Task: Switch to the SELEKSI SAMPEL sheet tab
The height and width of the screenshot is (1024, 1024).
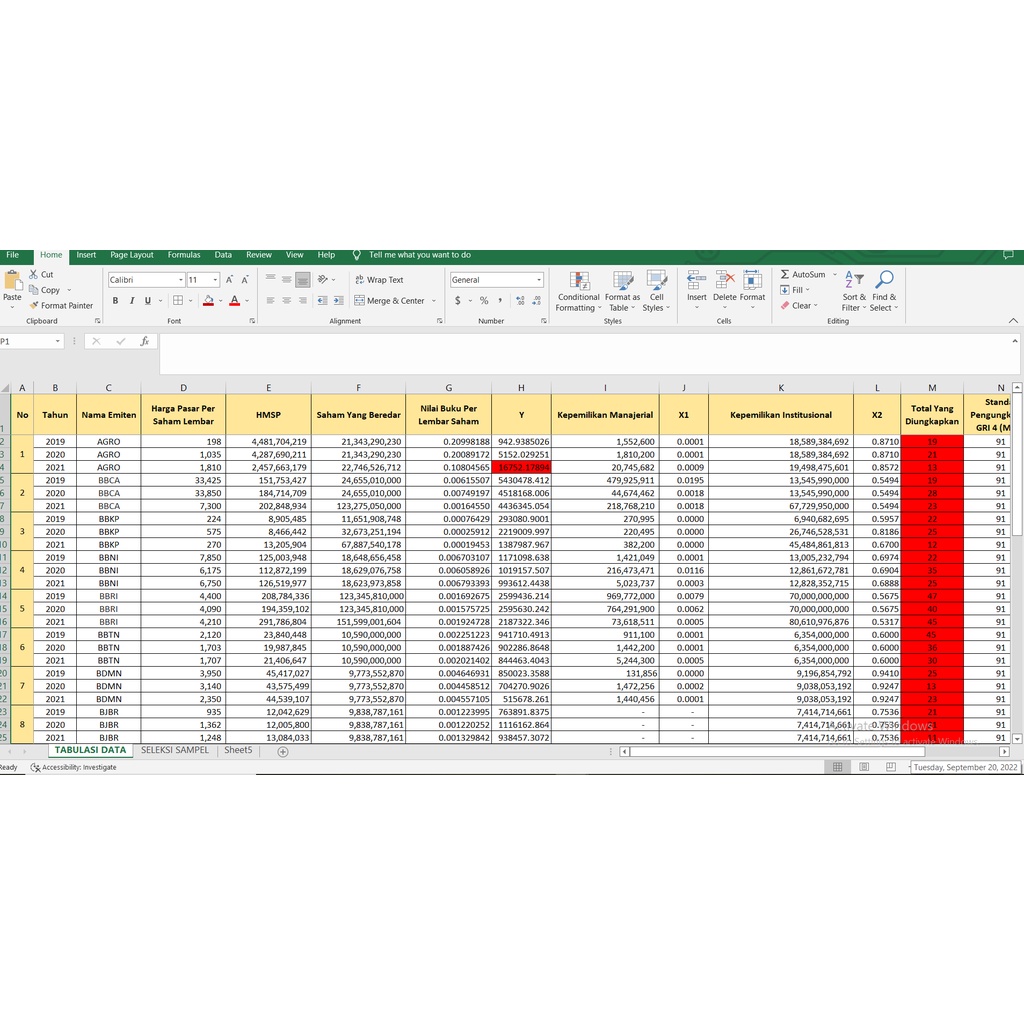Action: click(x=175, y=750)
